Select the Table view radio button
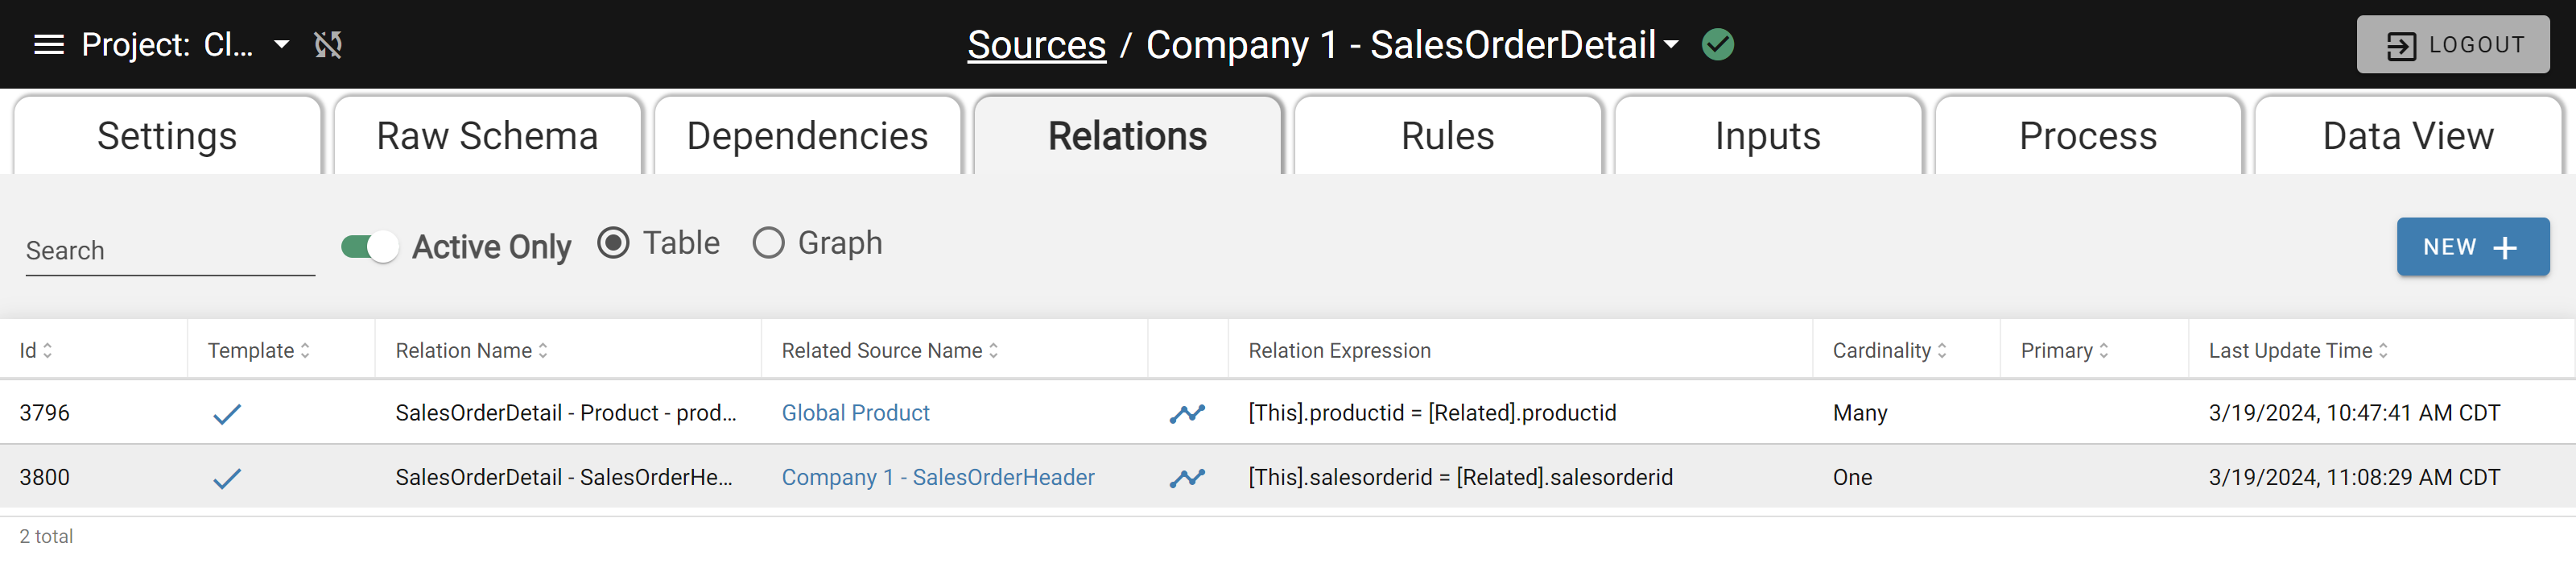Viewport: 2576px width, 572px height. 613,243
